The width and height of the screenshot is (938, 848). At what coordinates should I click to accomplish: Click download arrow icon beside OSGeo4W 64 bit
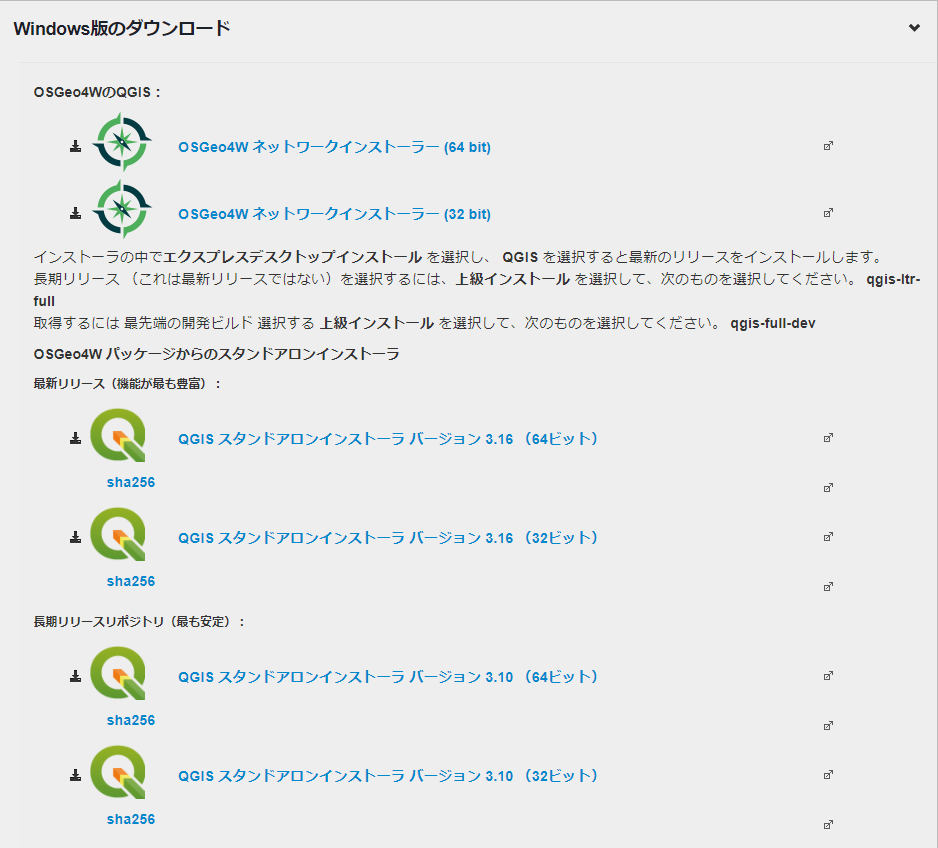pos(75,147)
